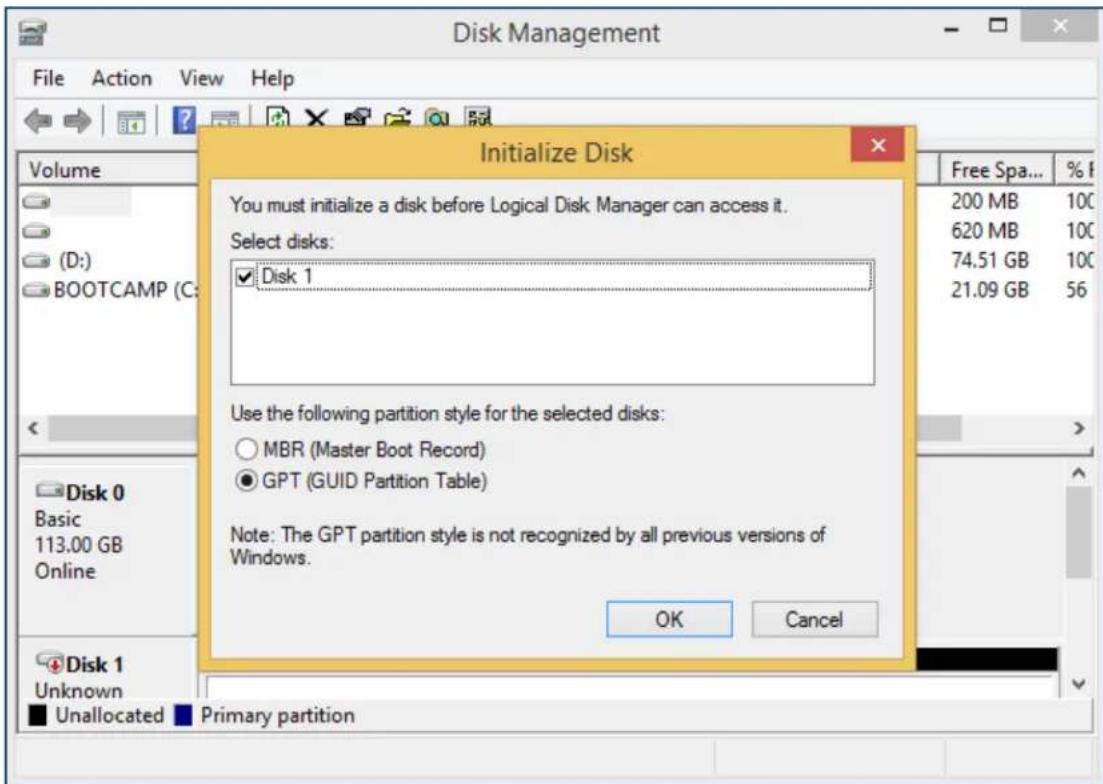Click the Disk 0 label
The height and width of the screenshot is (784, 1103).
(x=95, y=493)
